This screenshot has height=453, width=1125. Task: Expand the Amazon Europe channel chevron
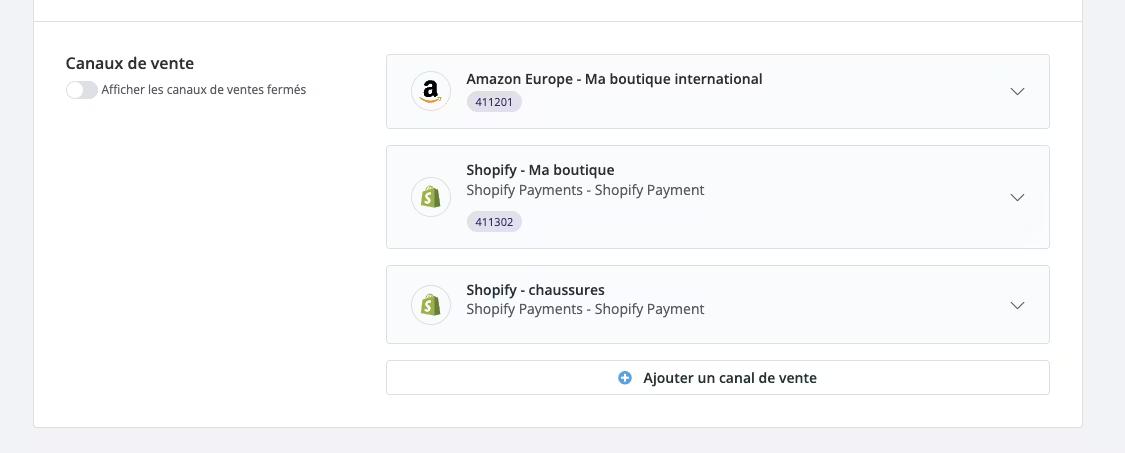[1017, 92]
